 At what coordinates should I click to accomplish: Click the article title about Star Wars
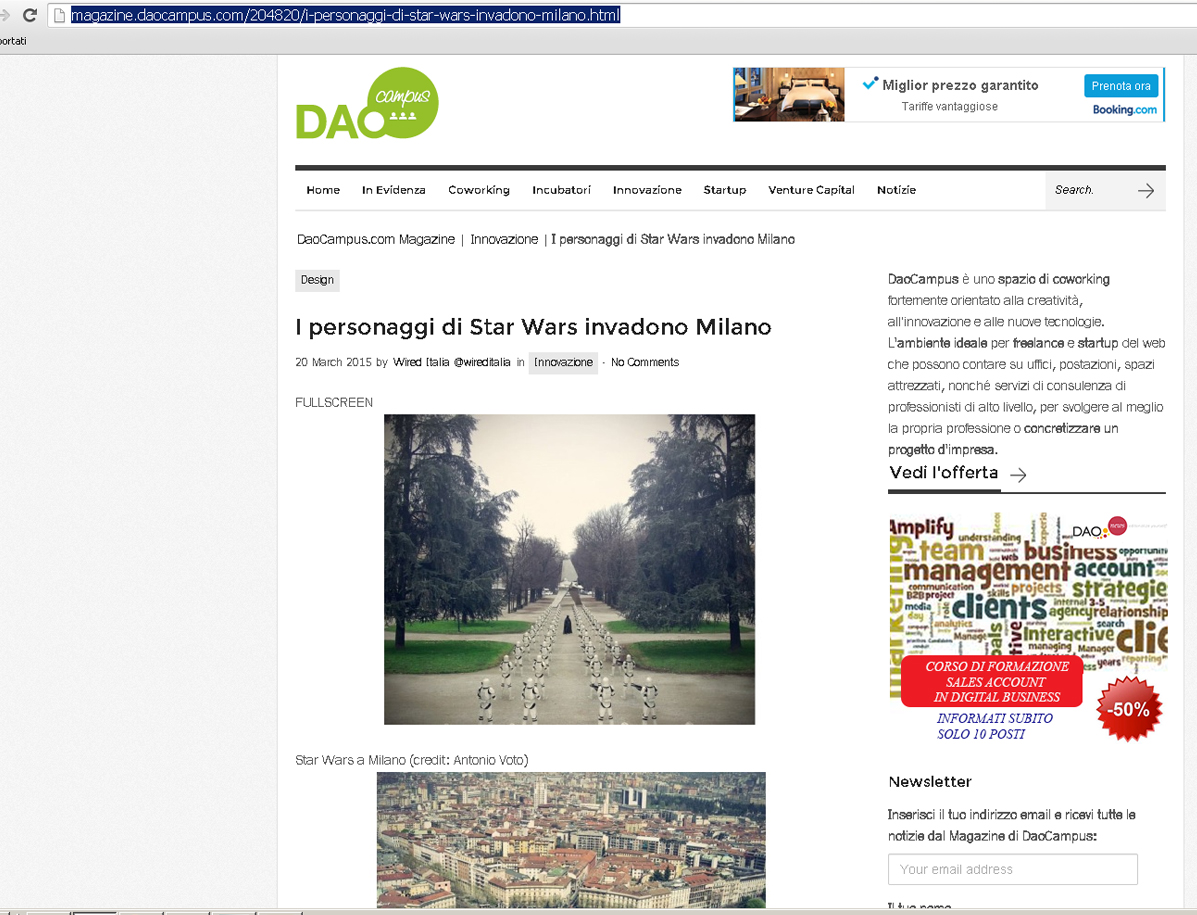click(x=533, y=327)
